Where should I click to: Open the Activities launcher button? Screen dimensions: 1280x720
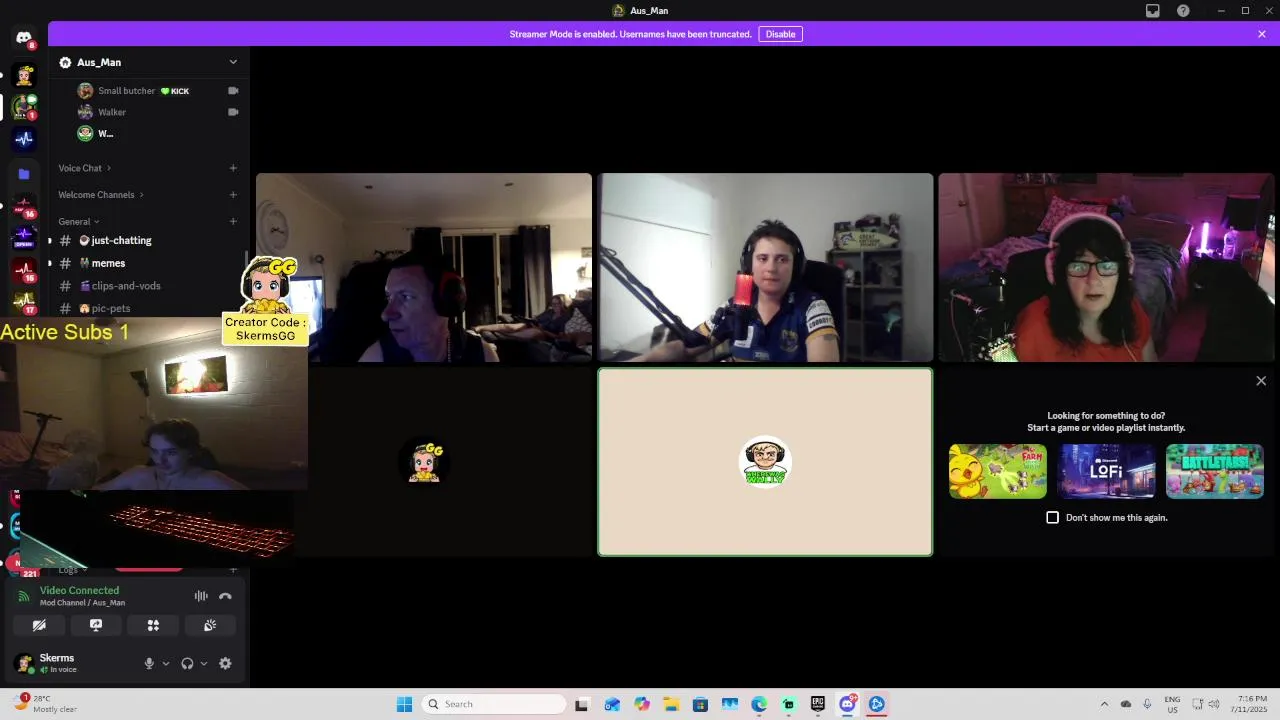pyautogui.click(x=153, y=625)
